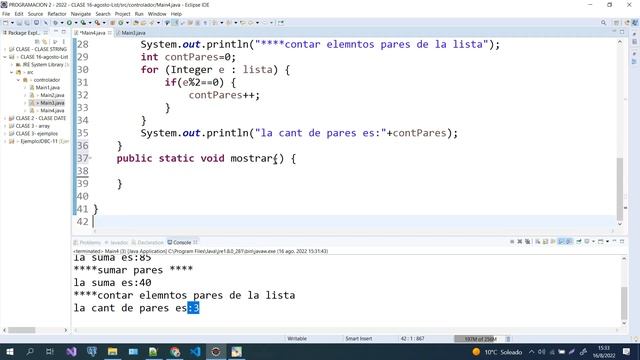Click the Debug bug icon in the toolbar
This screenshot has height=360, width=640.
55,23
